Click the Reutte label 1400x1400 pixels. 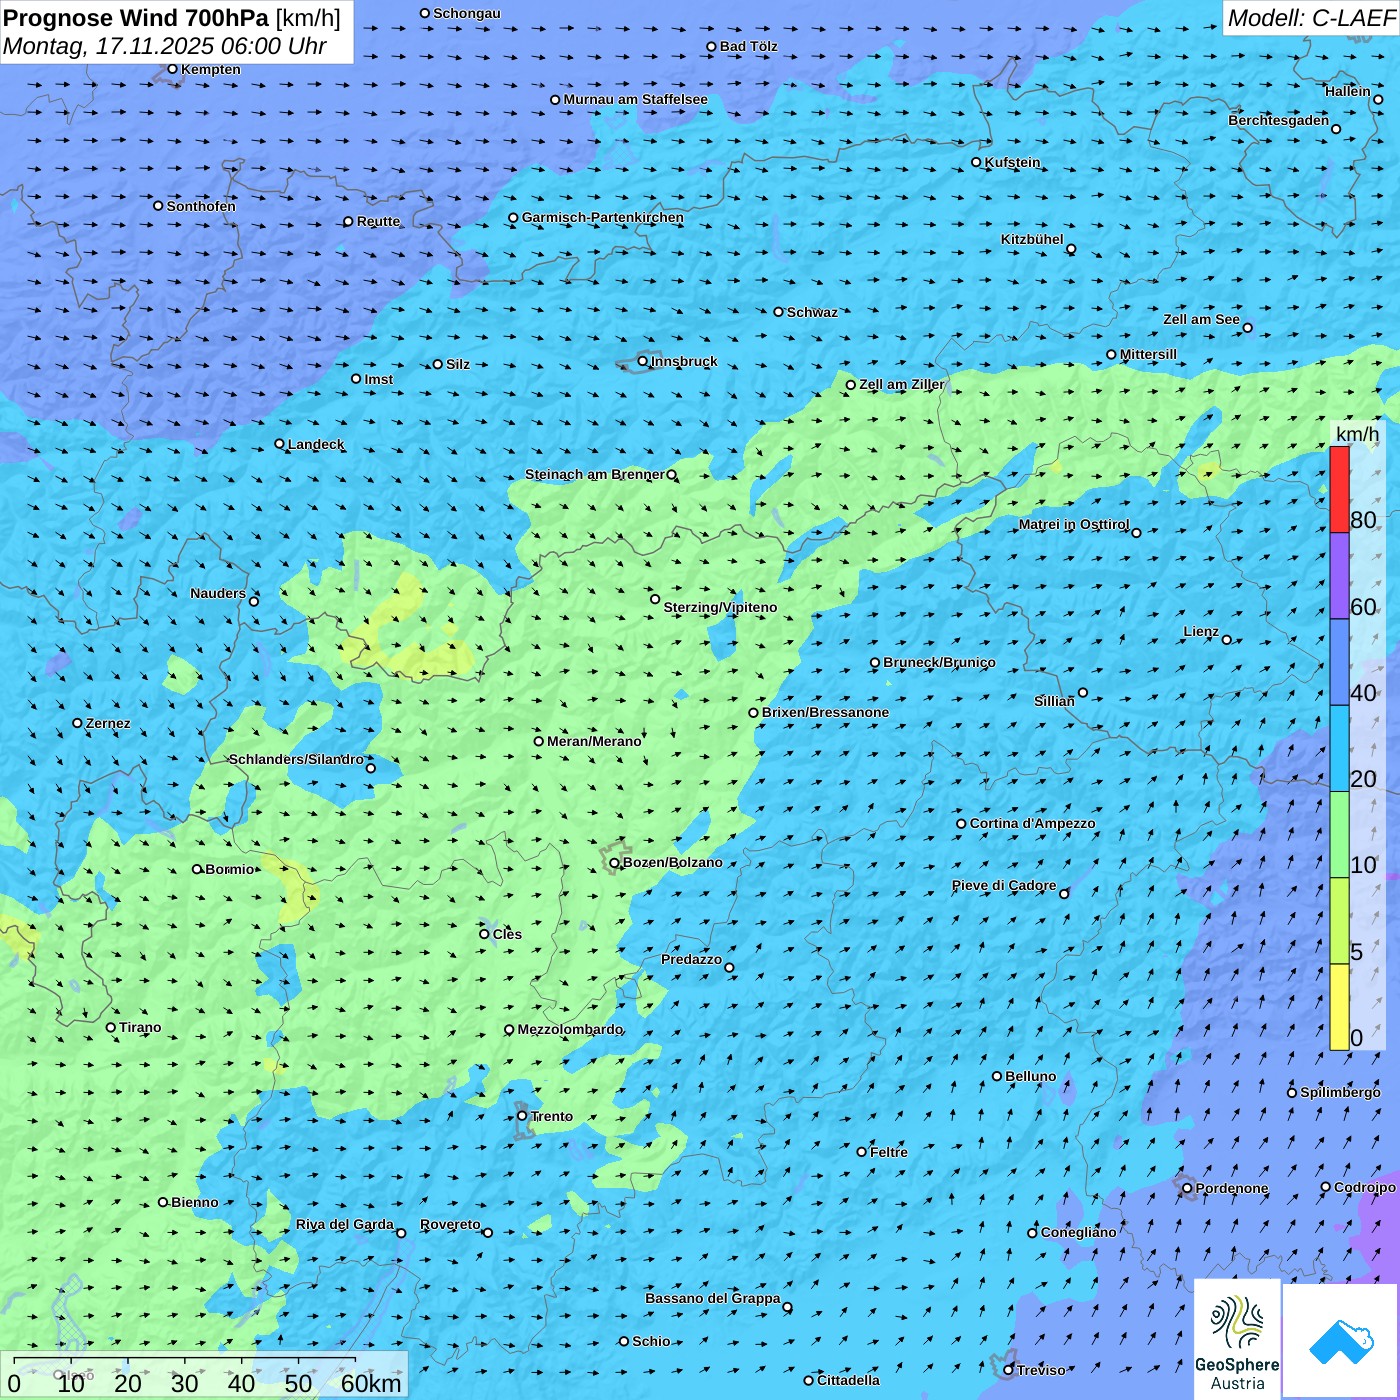click(378, 221)
